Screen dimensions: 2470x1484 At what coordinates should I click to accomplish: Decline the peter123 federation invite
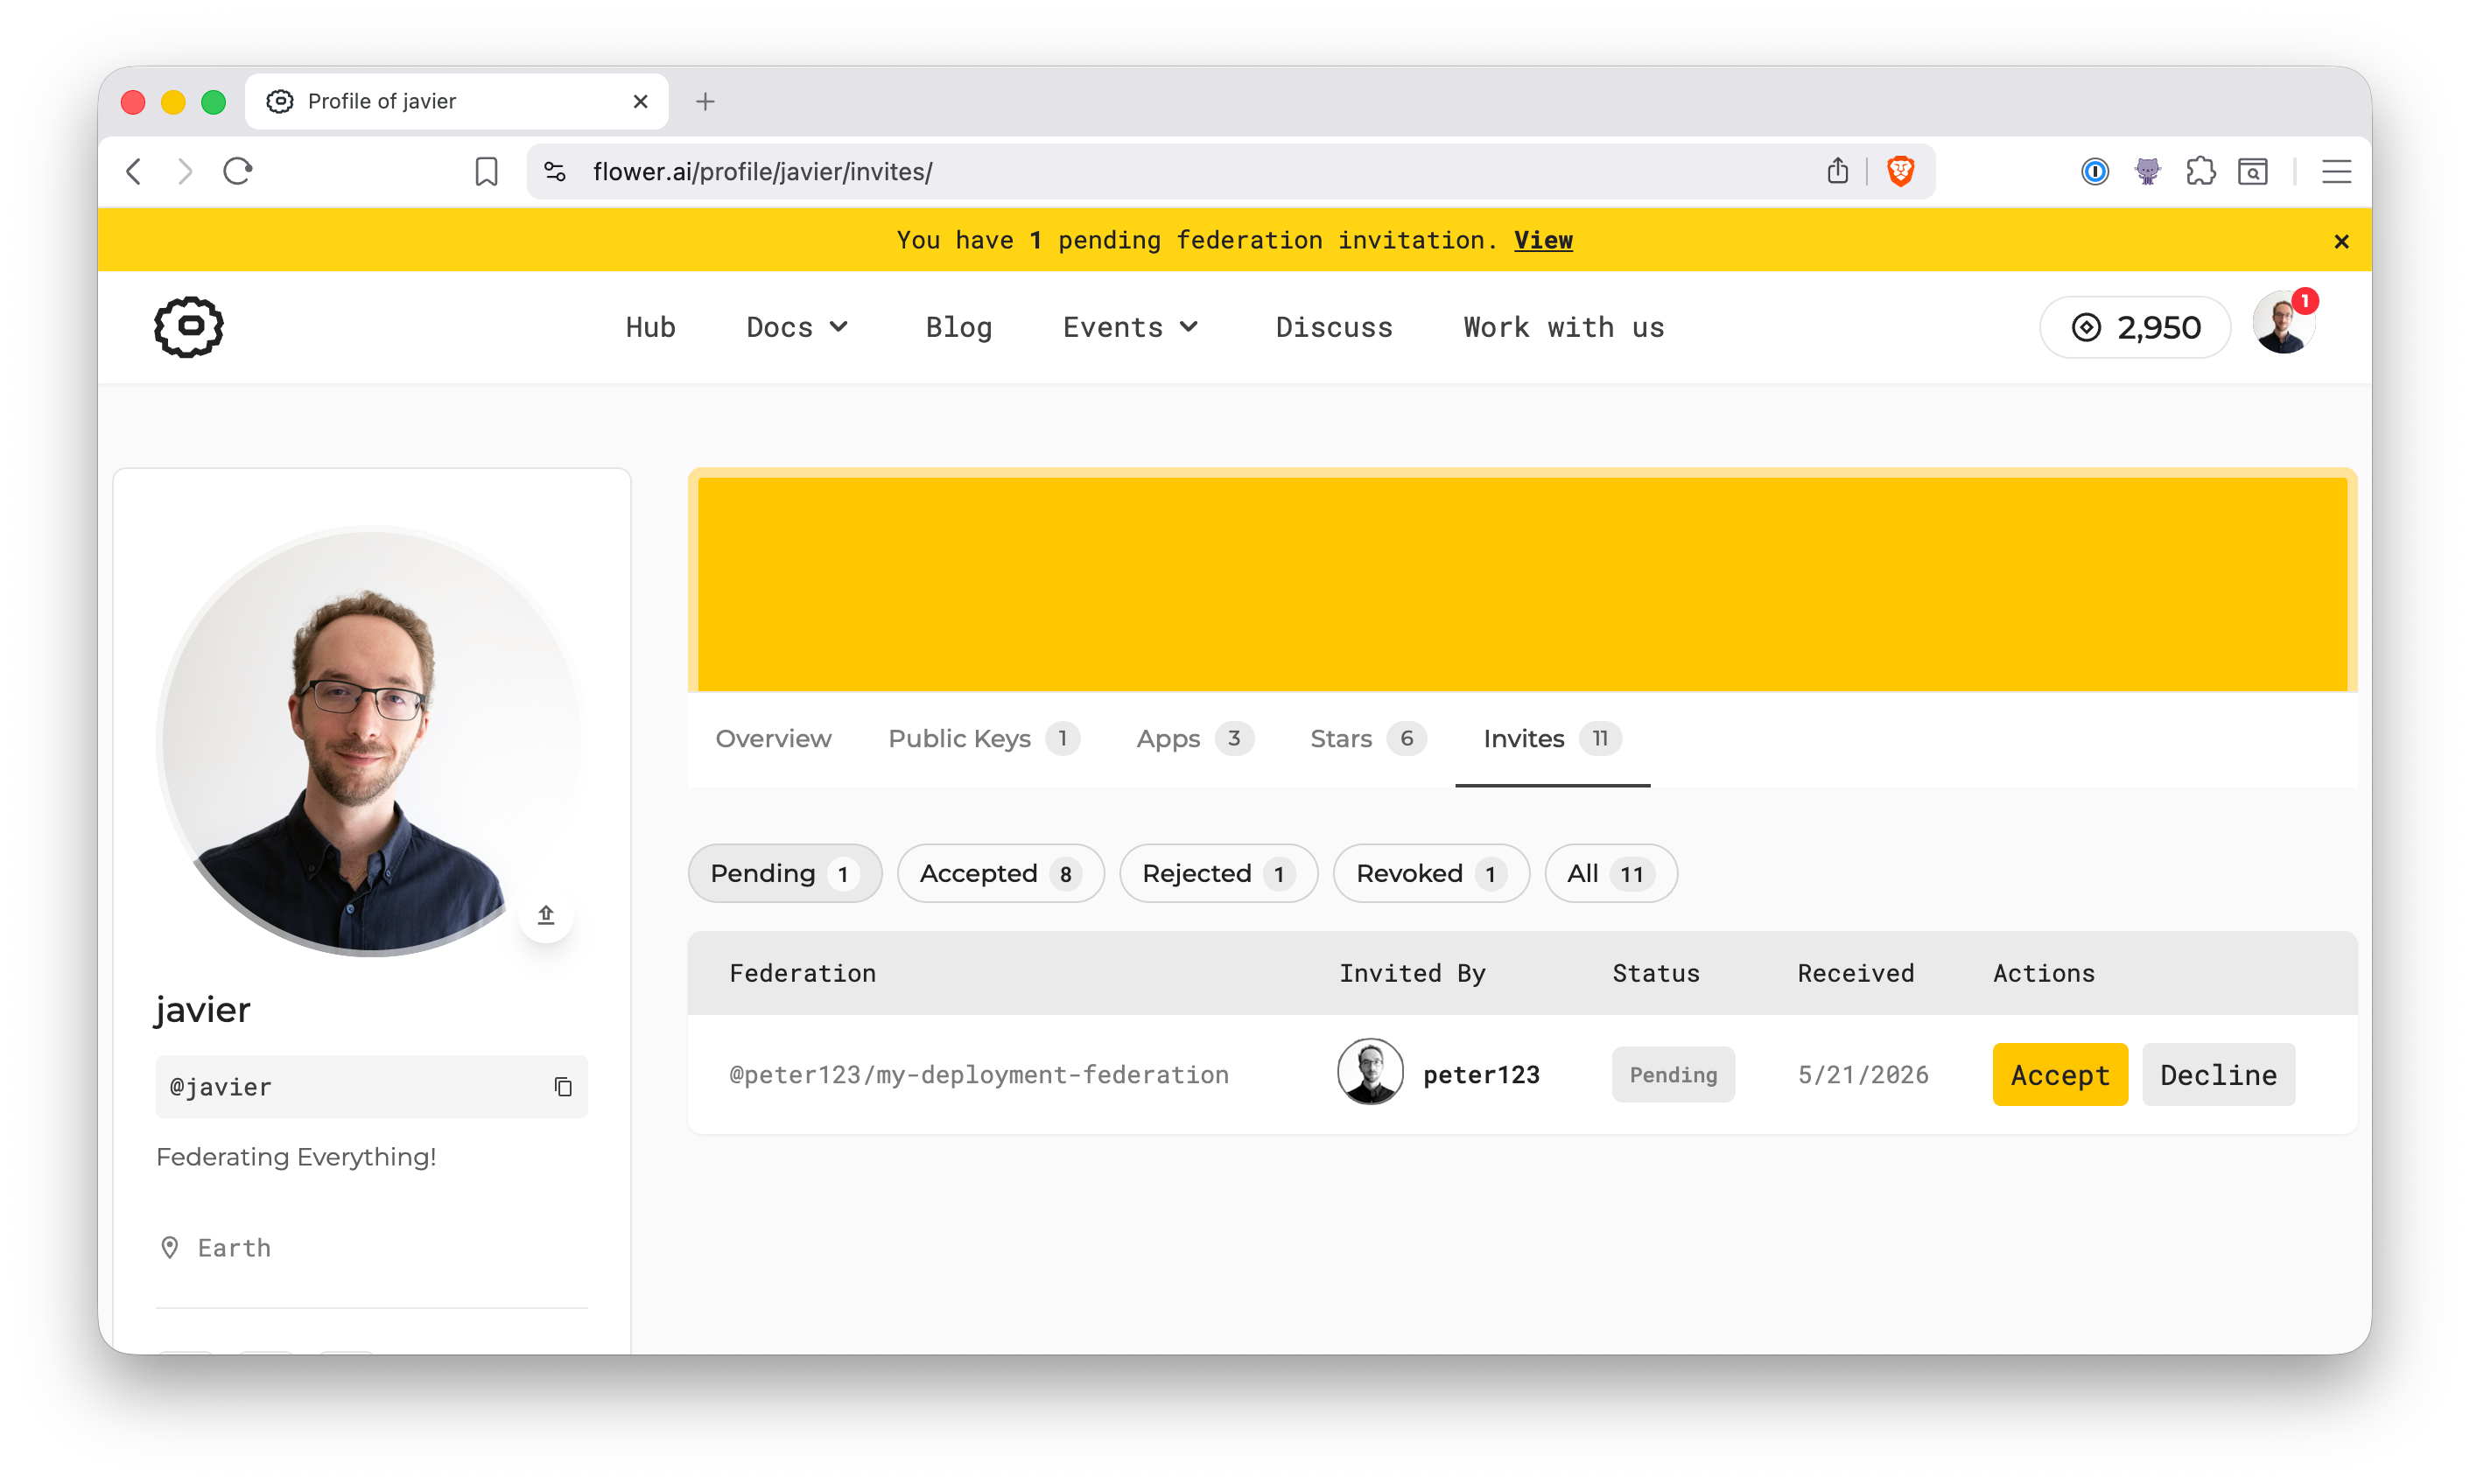pyautogui.click(x=2218, y=1074)
